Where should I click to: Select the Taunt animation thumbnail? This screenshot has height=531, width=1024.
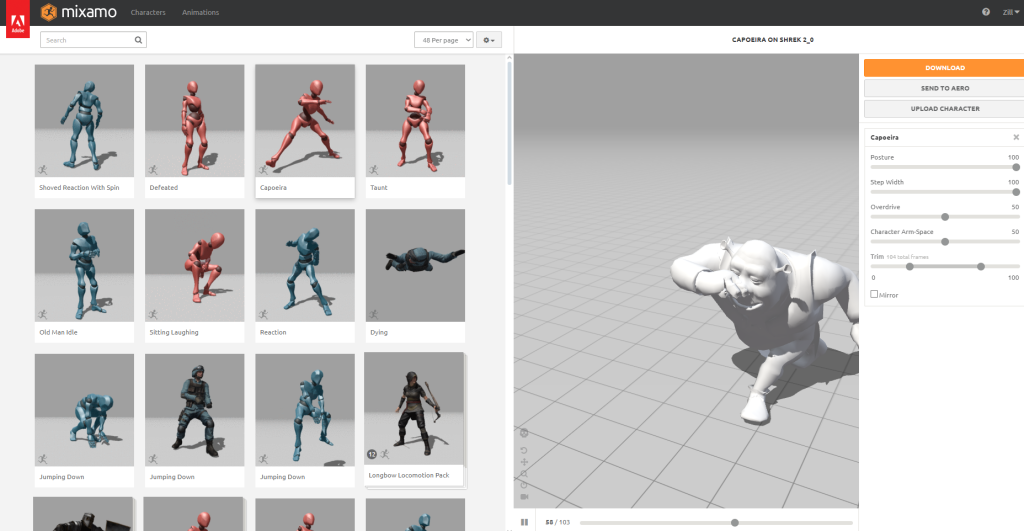[x=415, y=121]
